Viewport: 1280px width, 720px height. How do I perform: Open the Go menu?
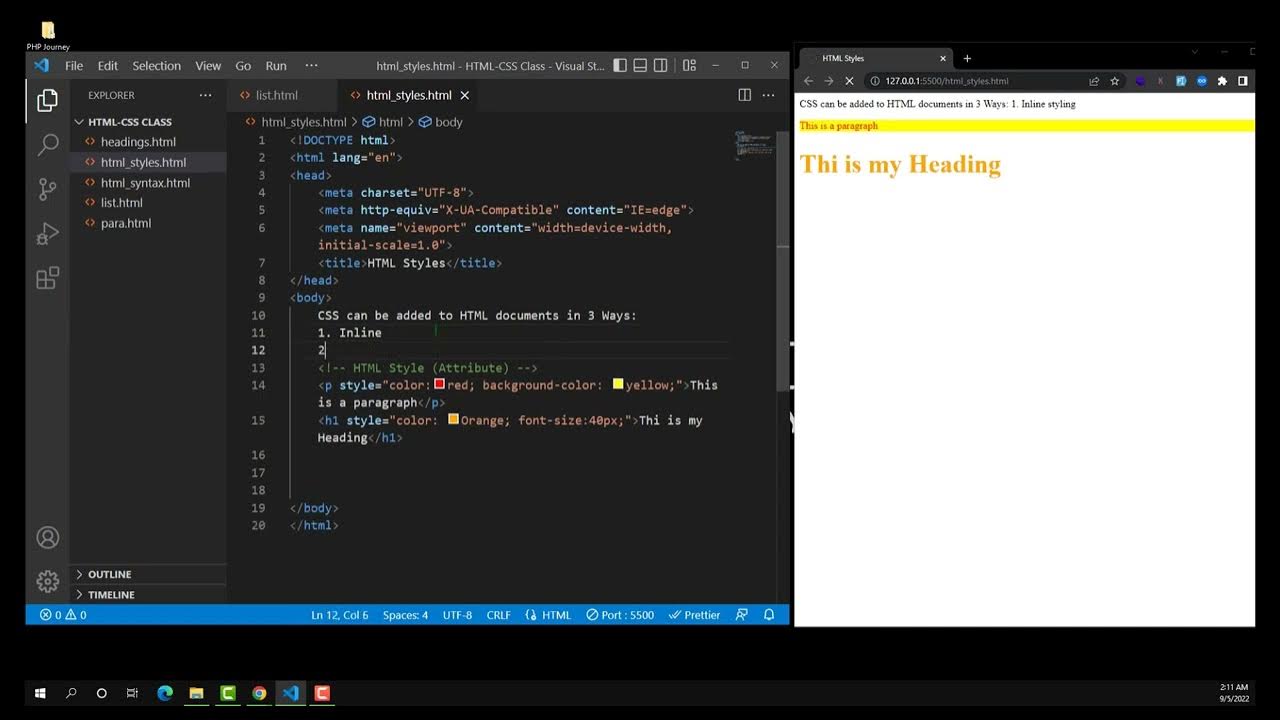coord(243,65)
